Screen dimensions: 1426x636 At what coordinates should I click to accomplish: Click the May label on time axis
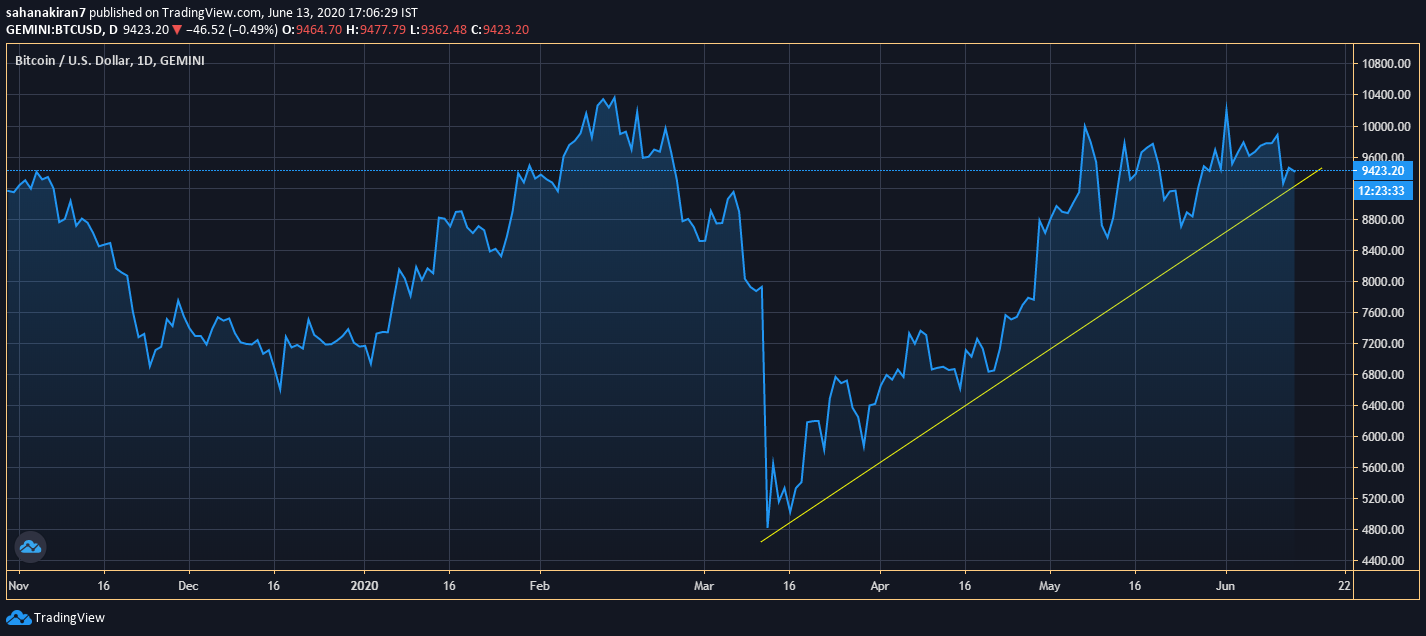click(1050, 584)
